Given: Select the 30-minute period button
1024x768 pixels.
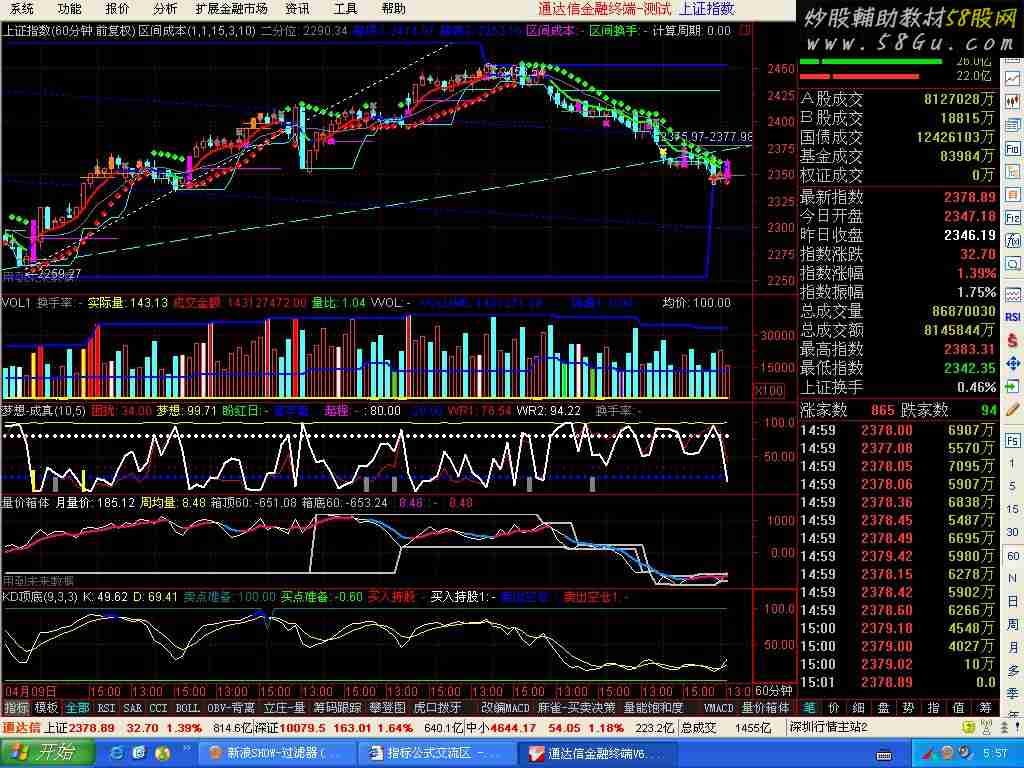Looking at the screenshot, I should tap(1013, 533).
